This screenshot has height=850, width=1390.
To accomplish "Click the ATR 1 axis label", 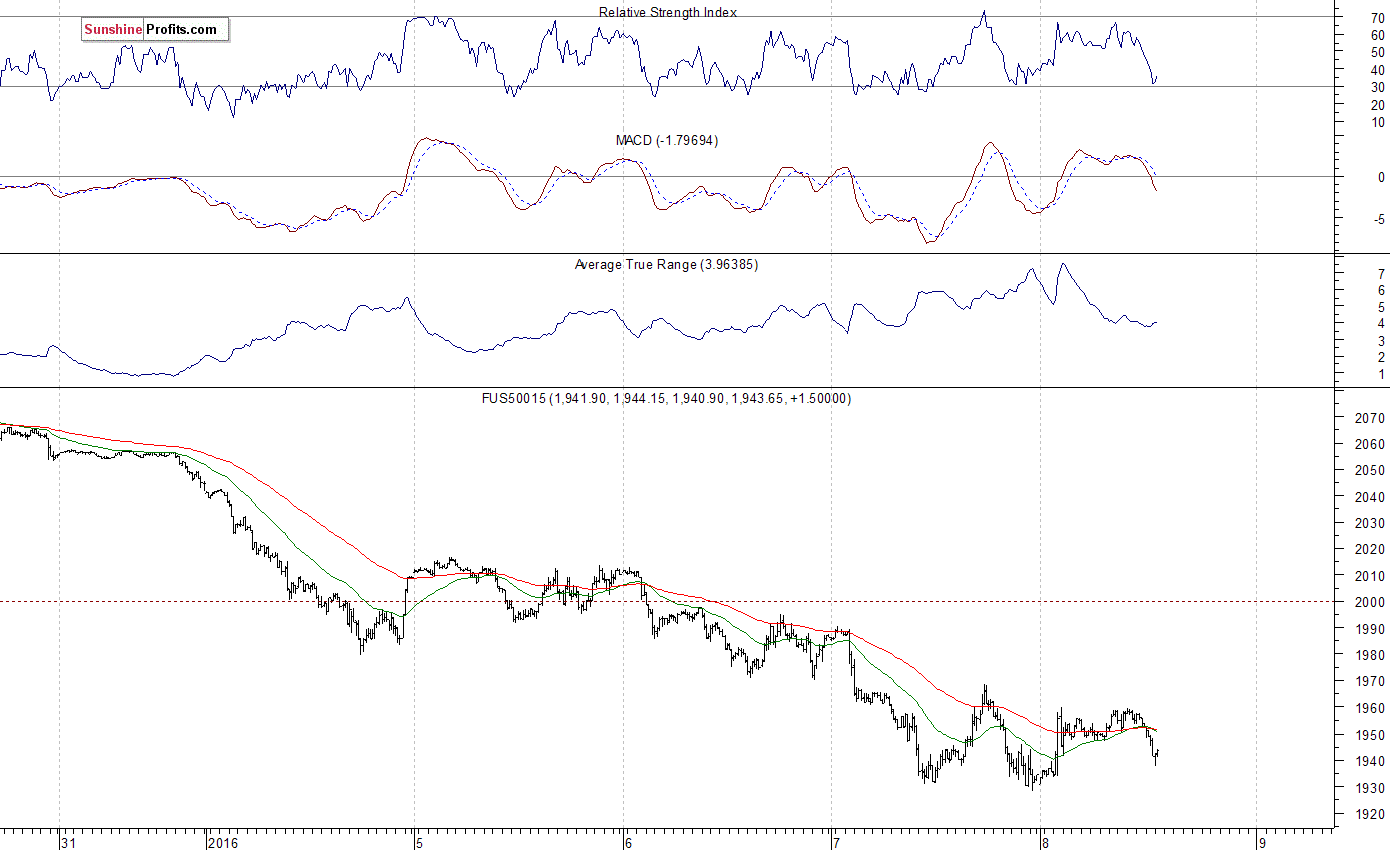I will (x=1381, y=375).
